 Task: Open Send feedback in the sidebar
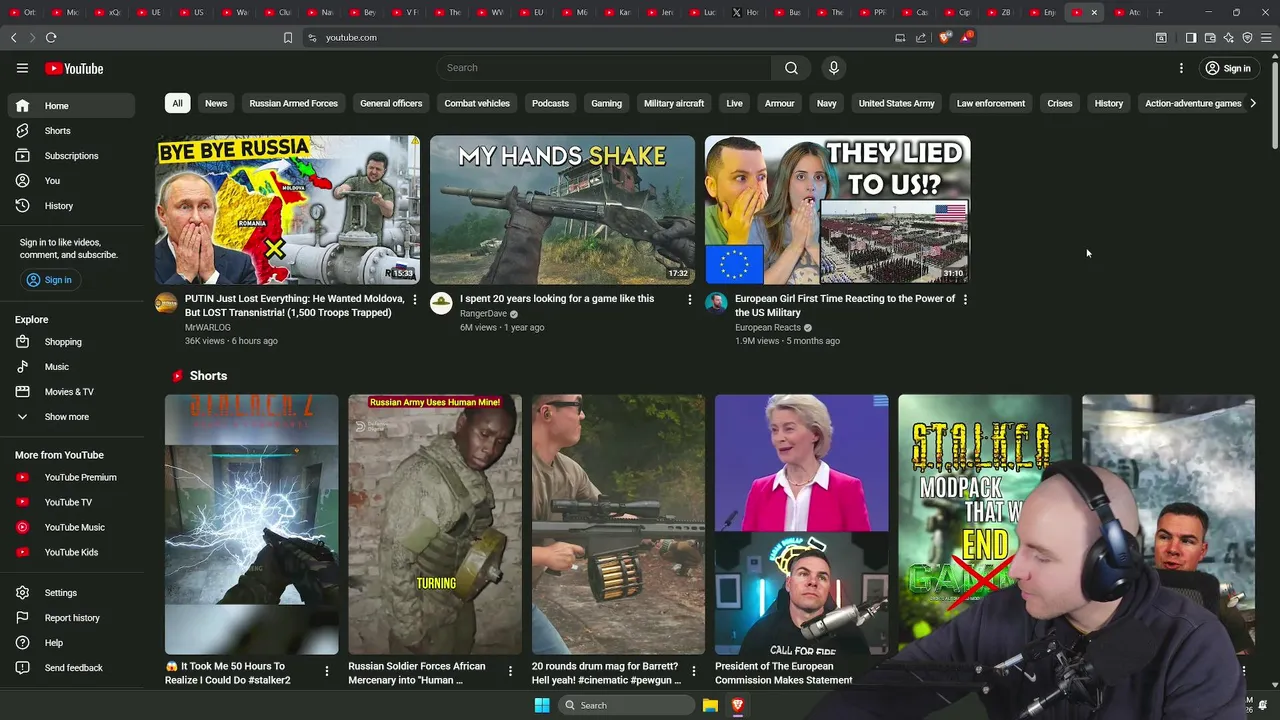(71, 668)
